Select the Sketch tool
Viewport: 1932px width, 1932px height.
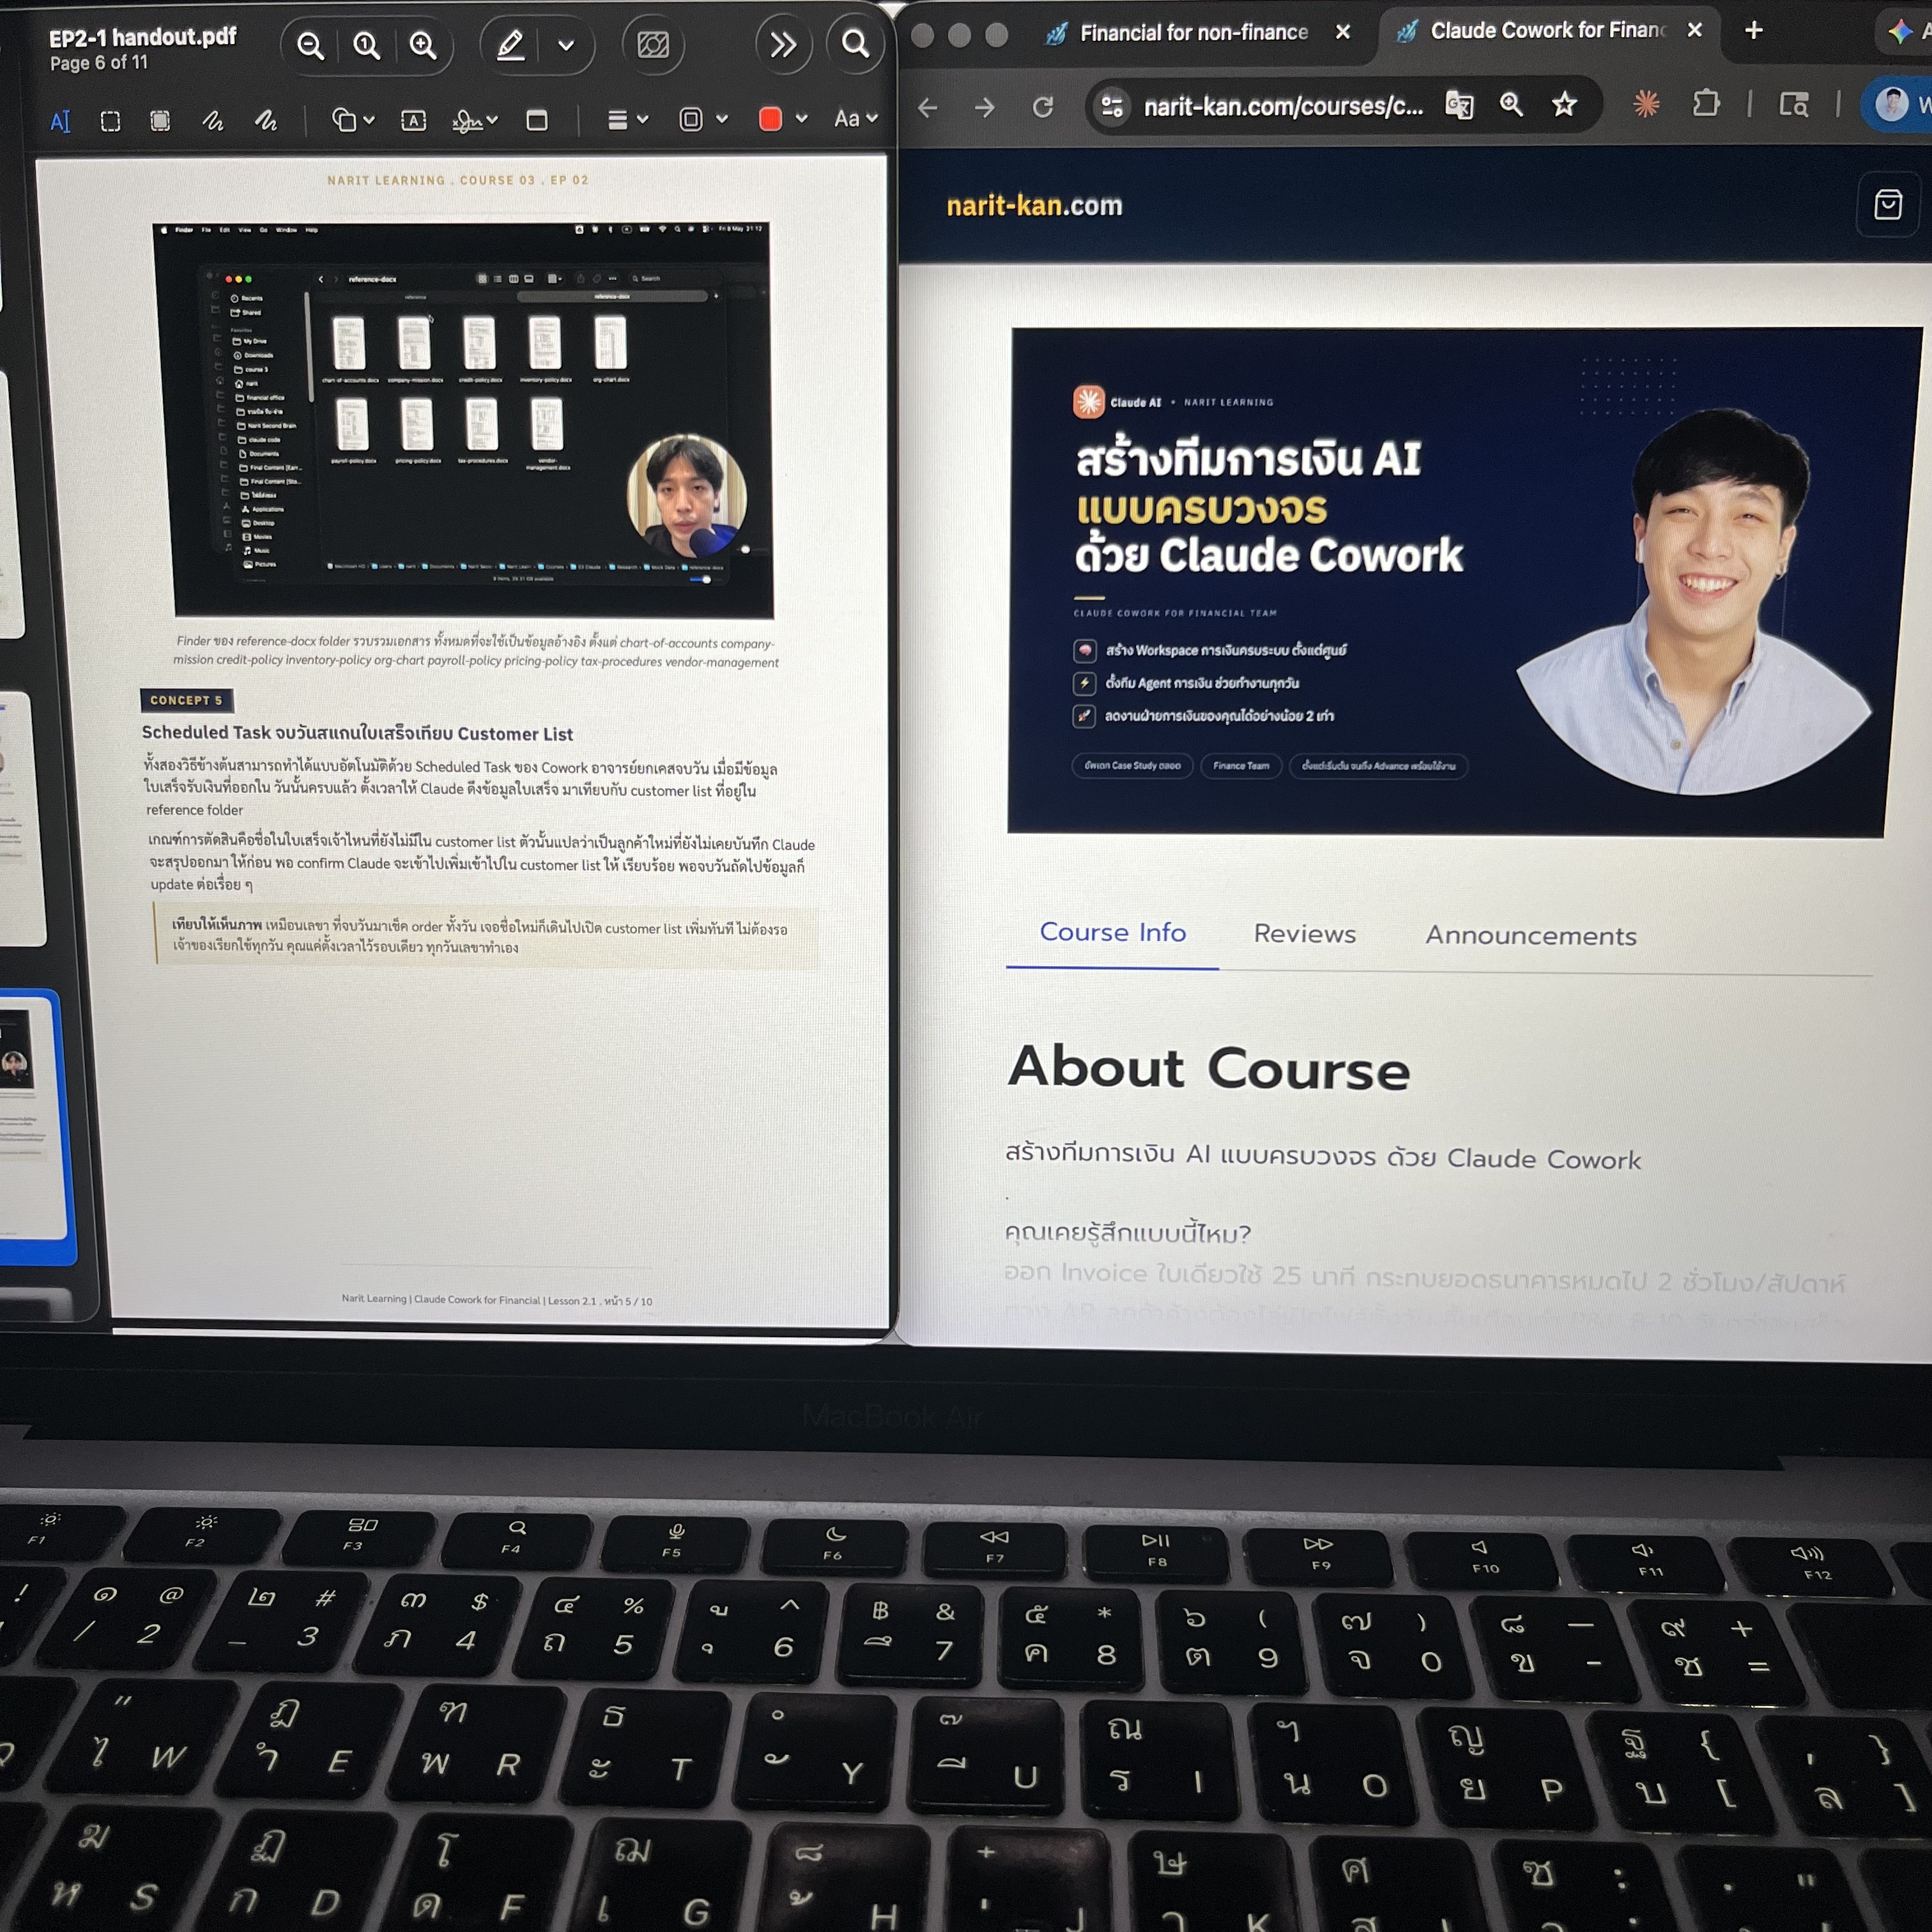coord(212,122)
